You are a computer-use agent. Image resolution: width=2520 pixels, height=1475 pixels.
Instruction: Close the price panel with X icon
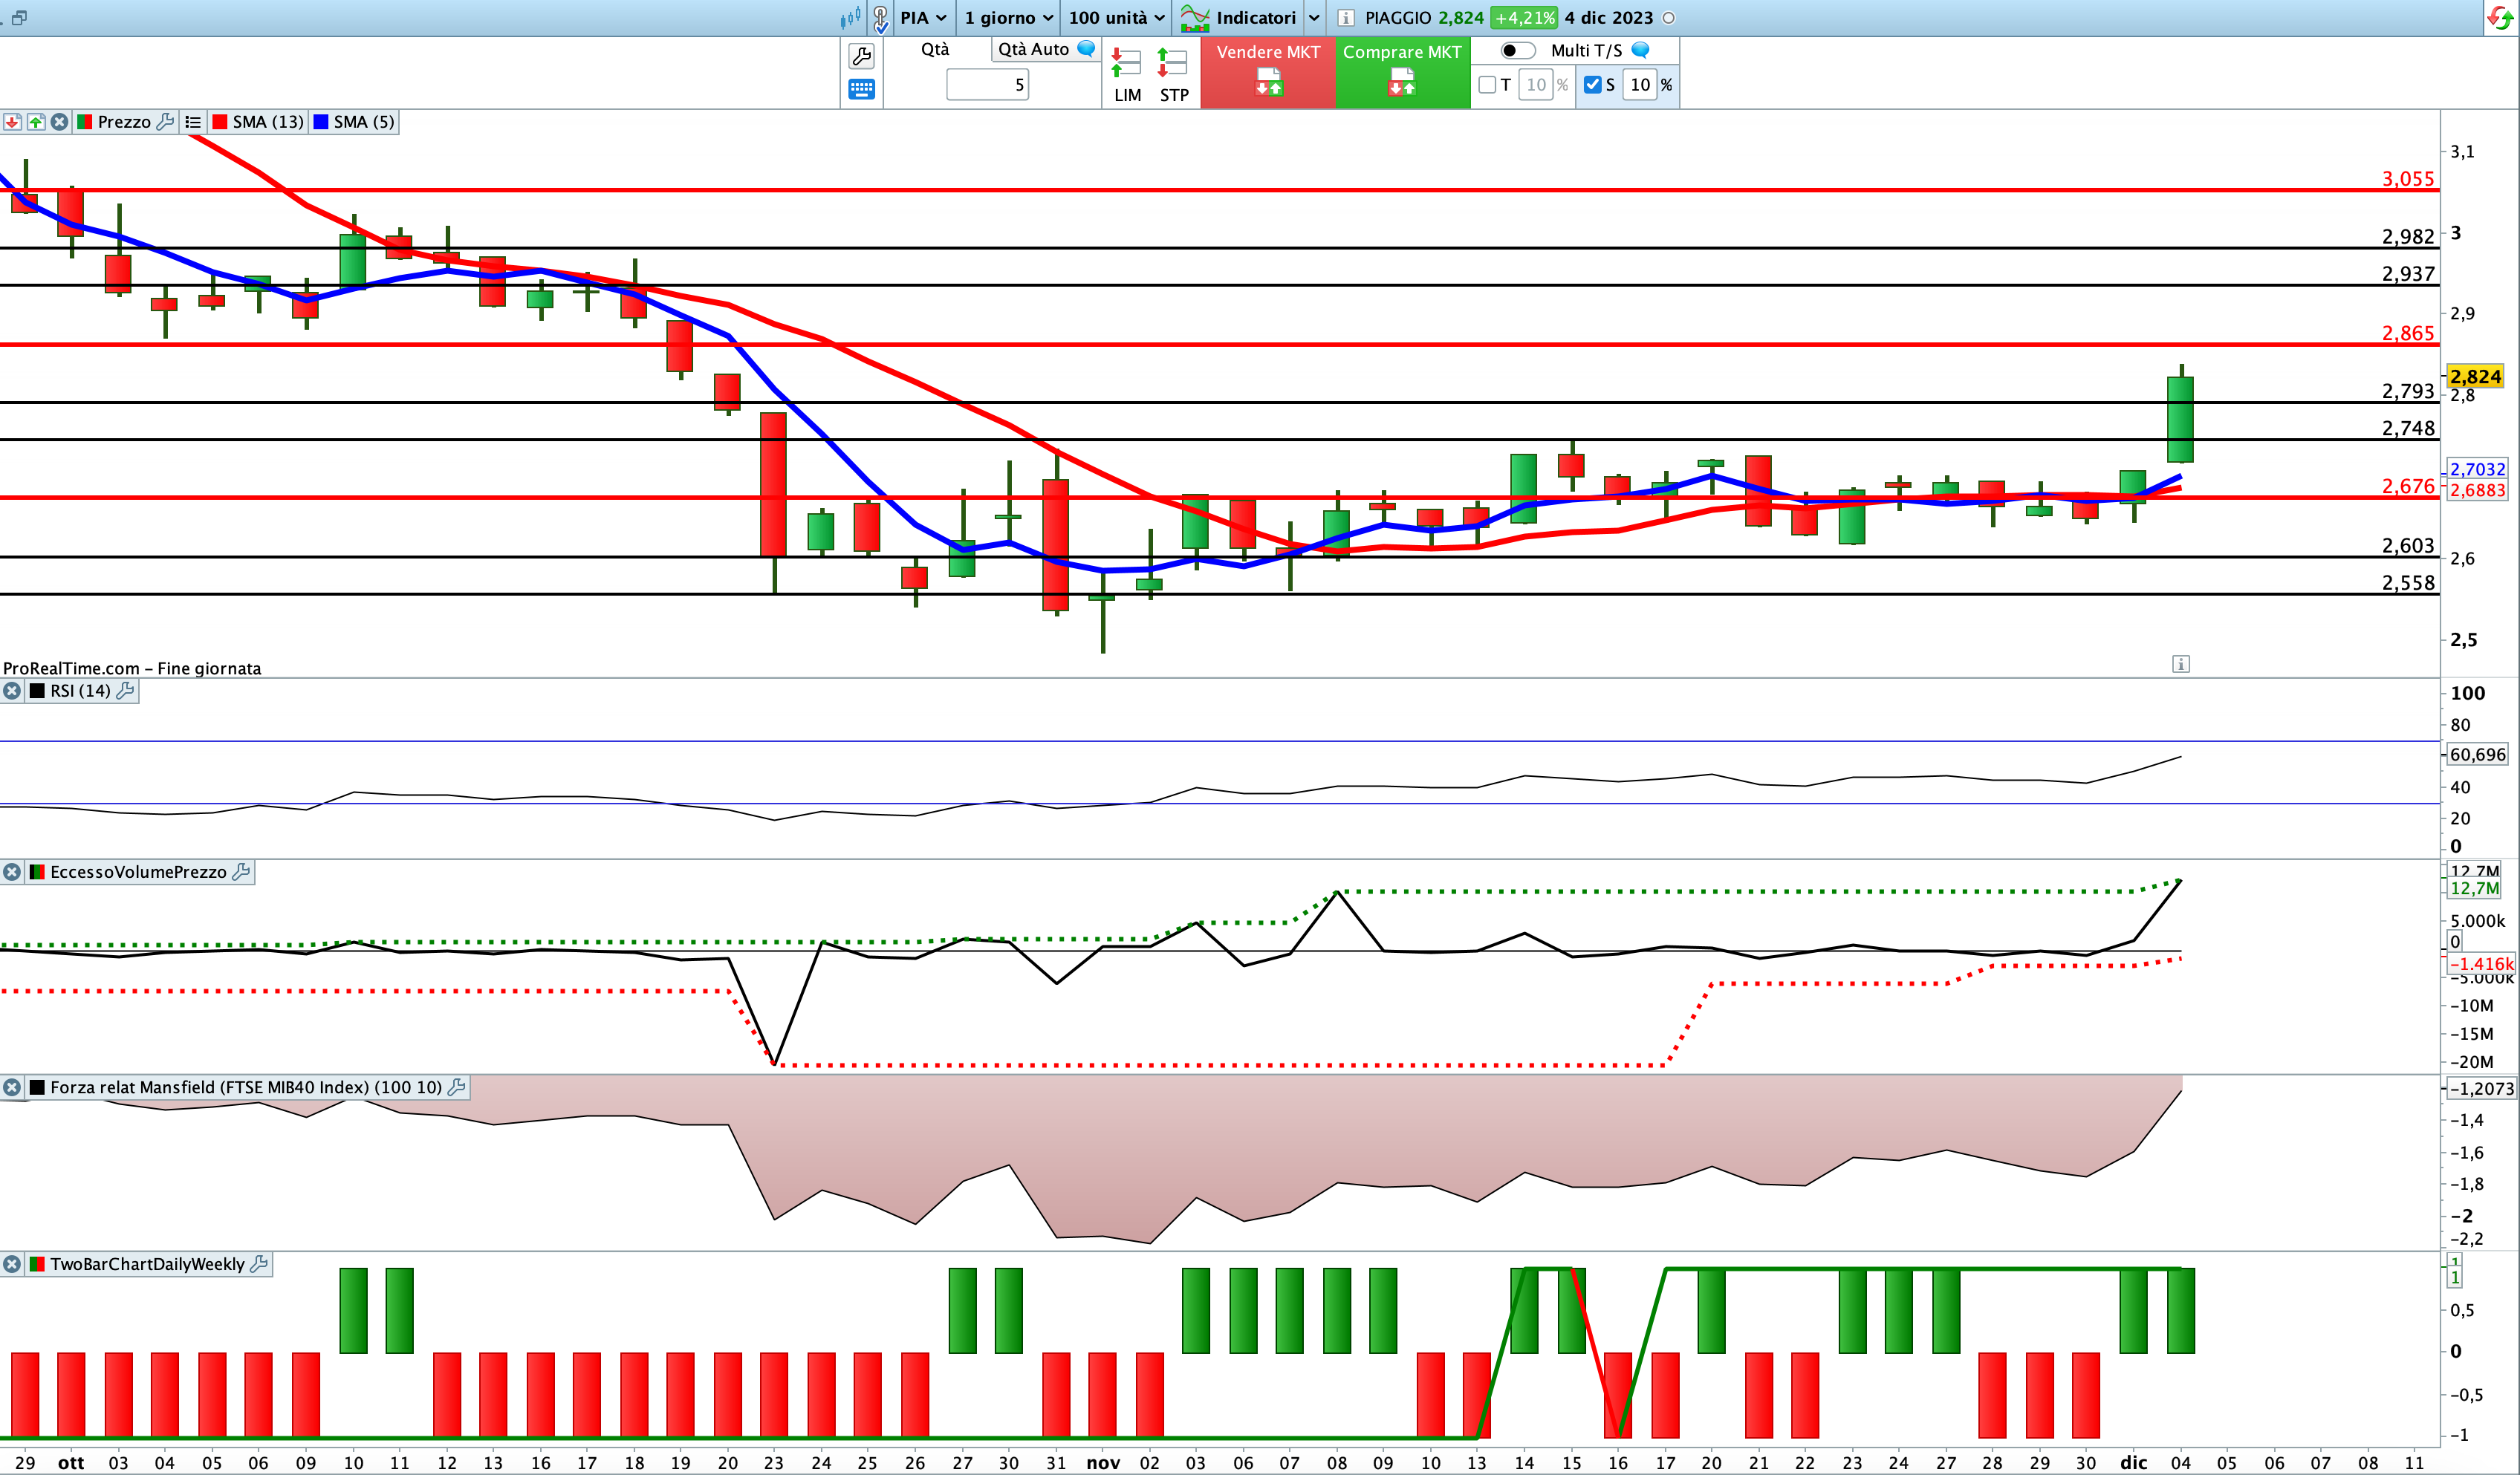click(60, 122)
